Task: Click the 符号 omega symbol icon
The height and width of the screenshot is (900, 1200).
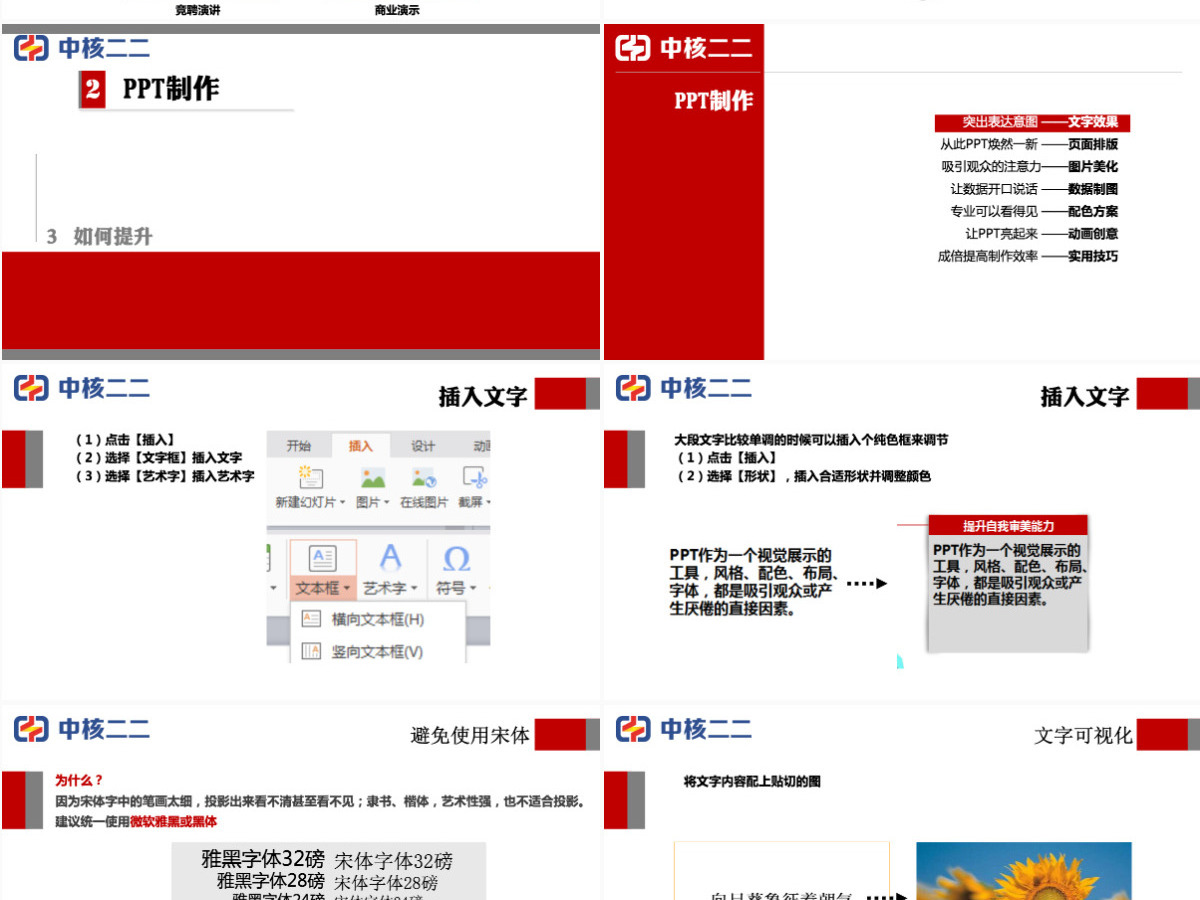Action: [x=456, y=558]
